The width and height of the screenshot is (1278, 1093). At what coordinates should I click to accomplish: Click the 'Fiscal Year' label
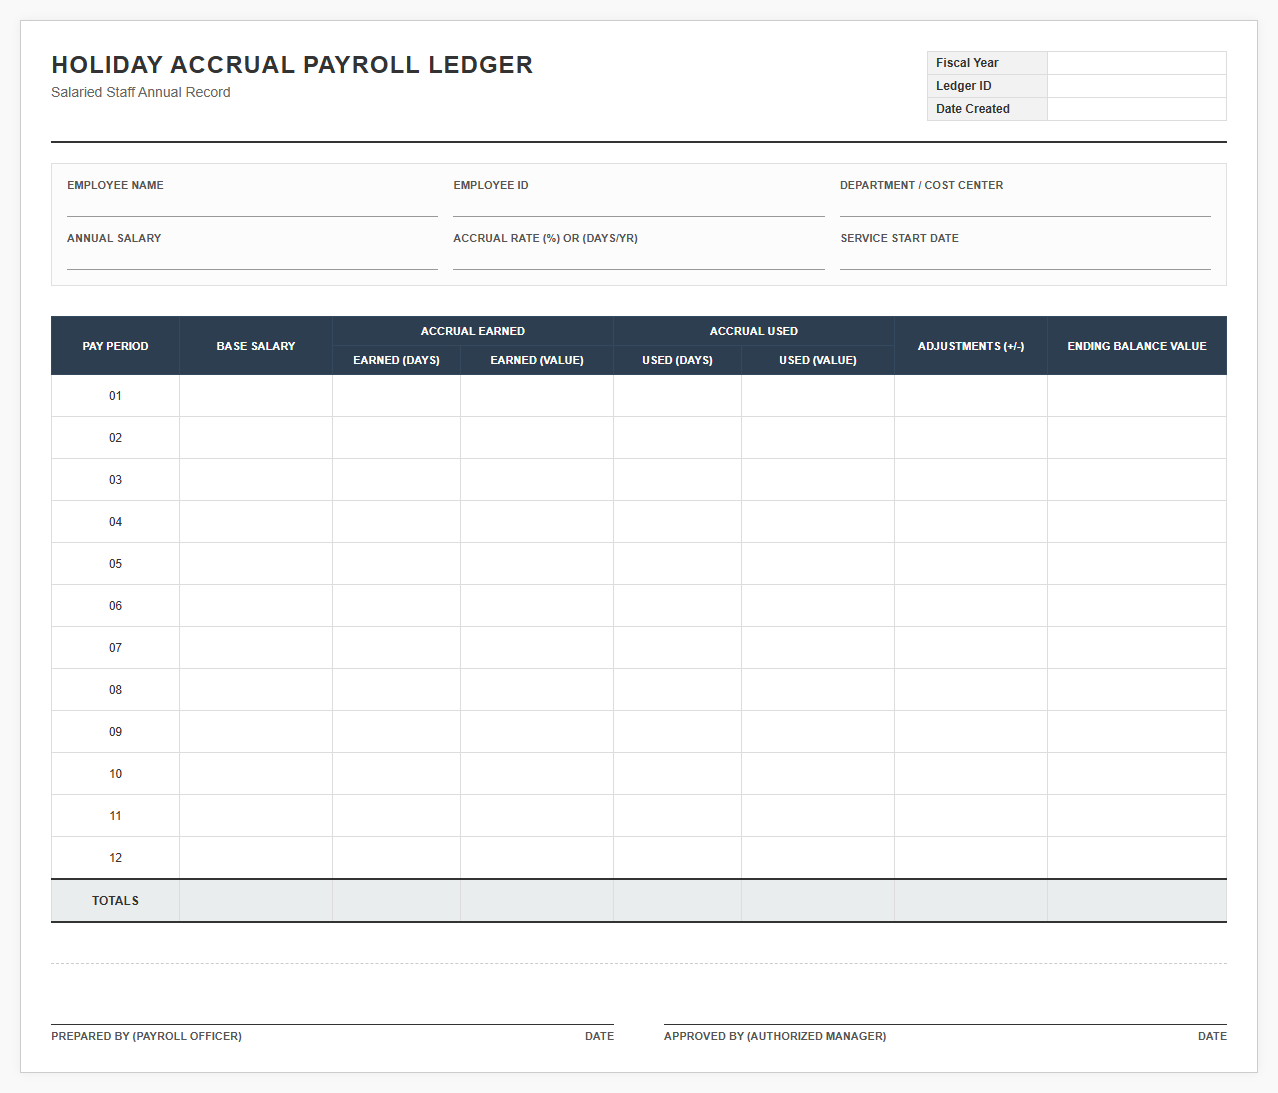(x=967, y=63)
